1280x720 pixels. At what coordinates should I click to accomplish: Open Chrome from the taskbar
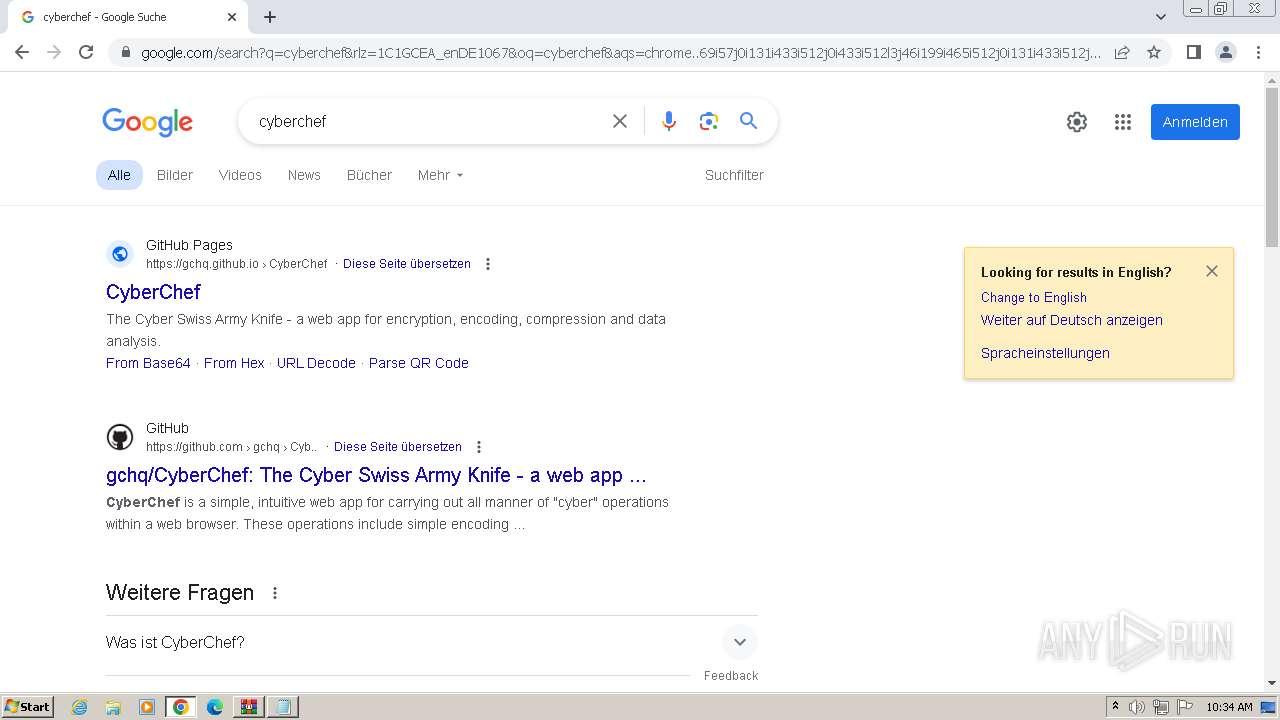coord(181,707)
